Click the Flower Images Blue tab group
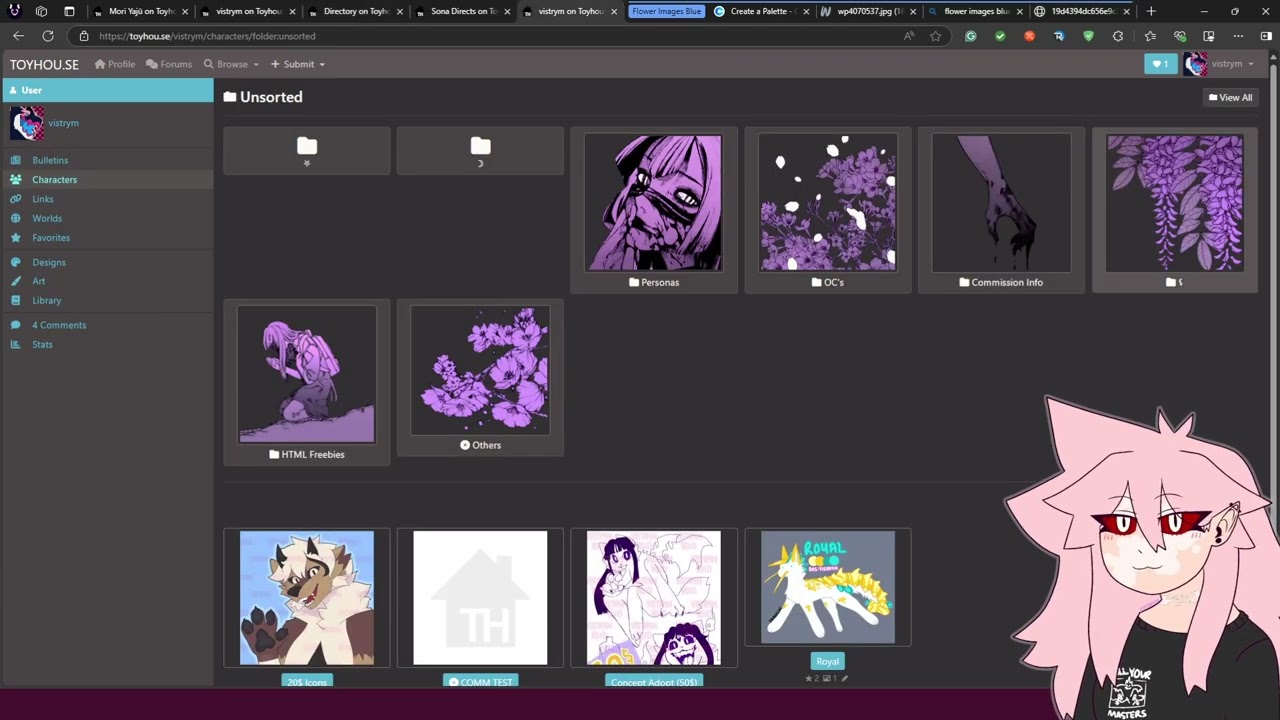Viewport: 1280px width, 720px height. pyautogui.click(x=666, y=11)
